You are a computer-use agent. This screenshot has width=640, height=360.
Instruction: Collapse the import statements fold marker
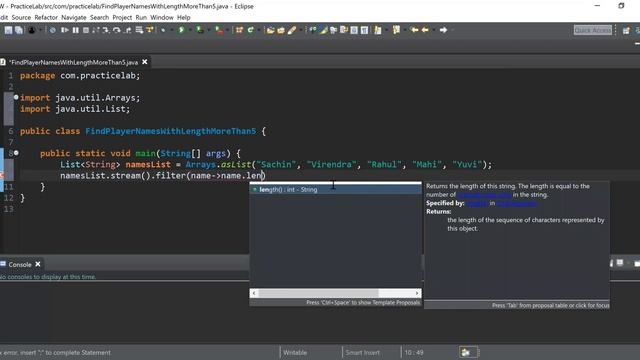coord(16,97)
